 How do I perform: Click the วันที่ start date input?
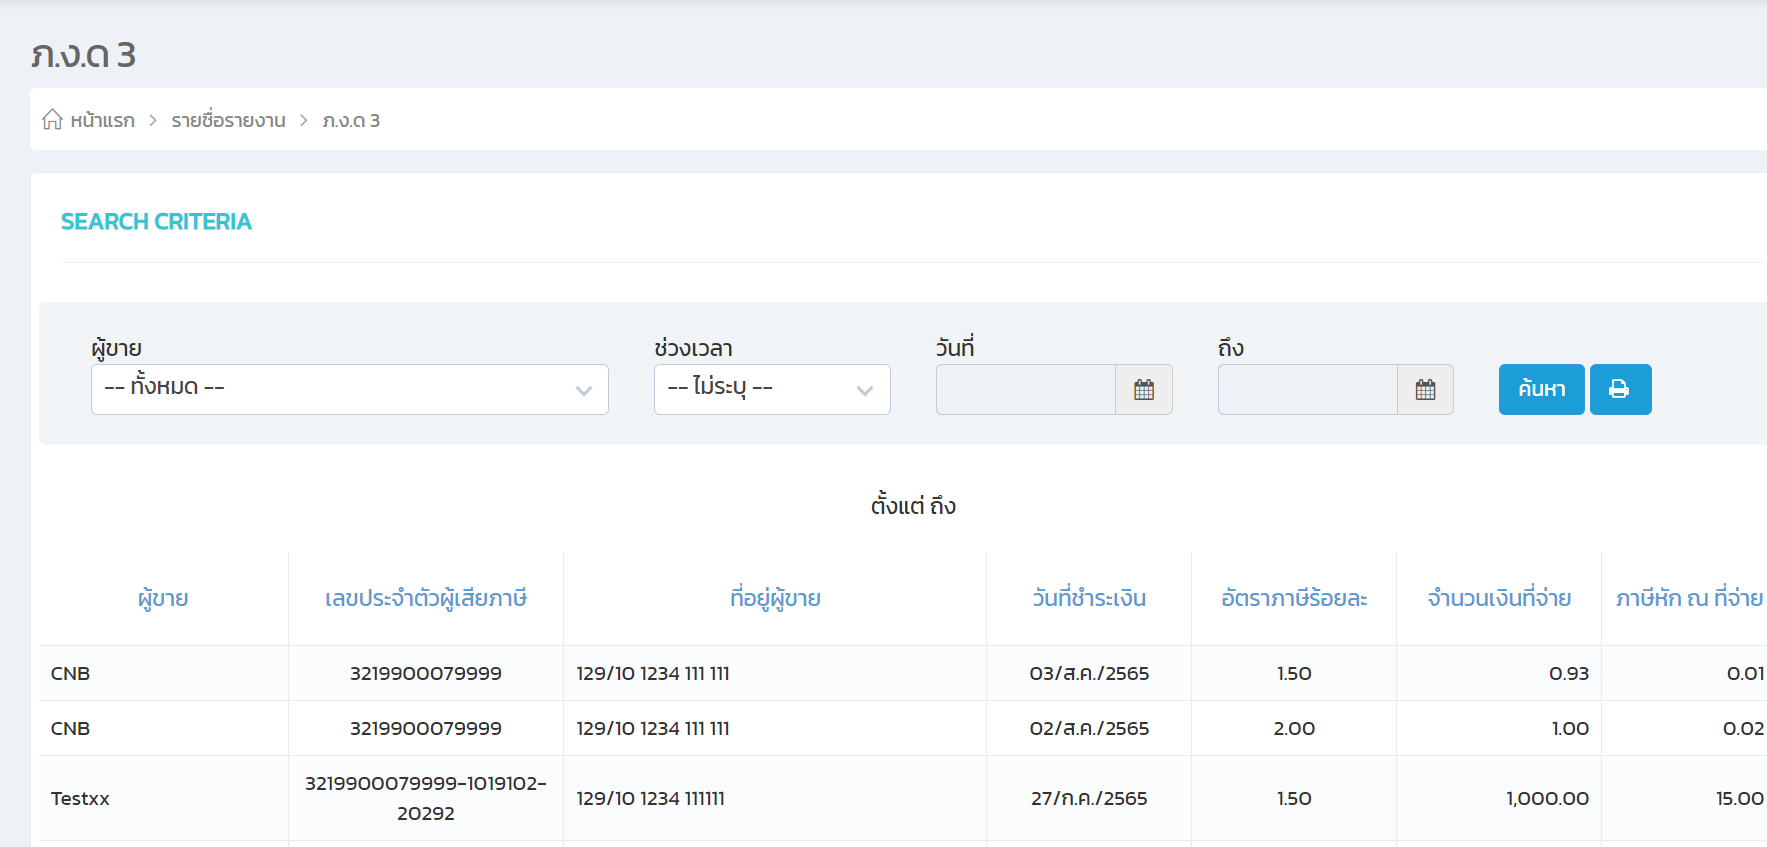tap(1026, 390)
